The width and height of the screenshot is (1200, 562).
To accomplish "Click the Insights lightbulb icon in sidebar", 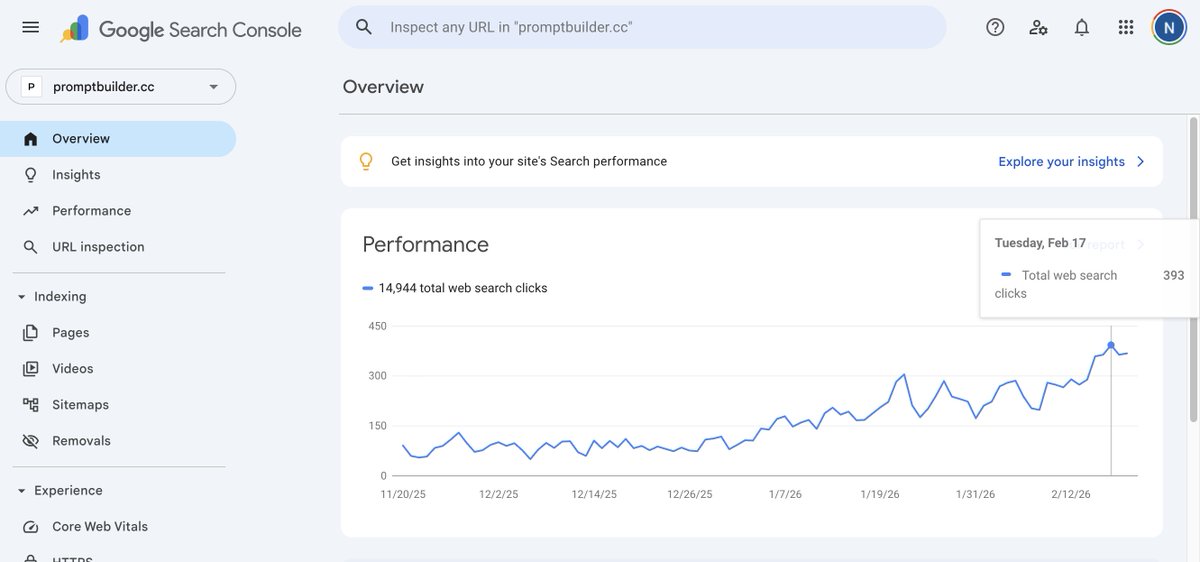I will pyautogui.click(x=31, y=175).
